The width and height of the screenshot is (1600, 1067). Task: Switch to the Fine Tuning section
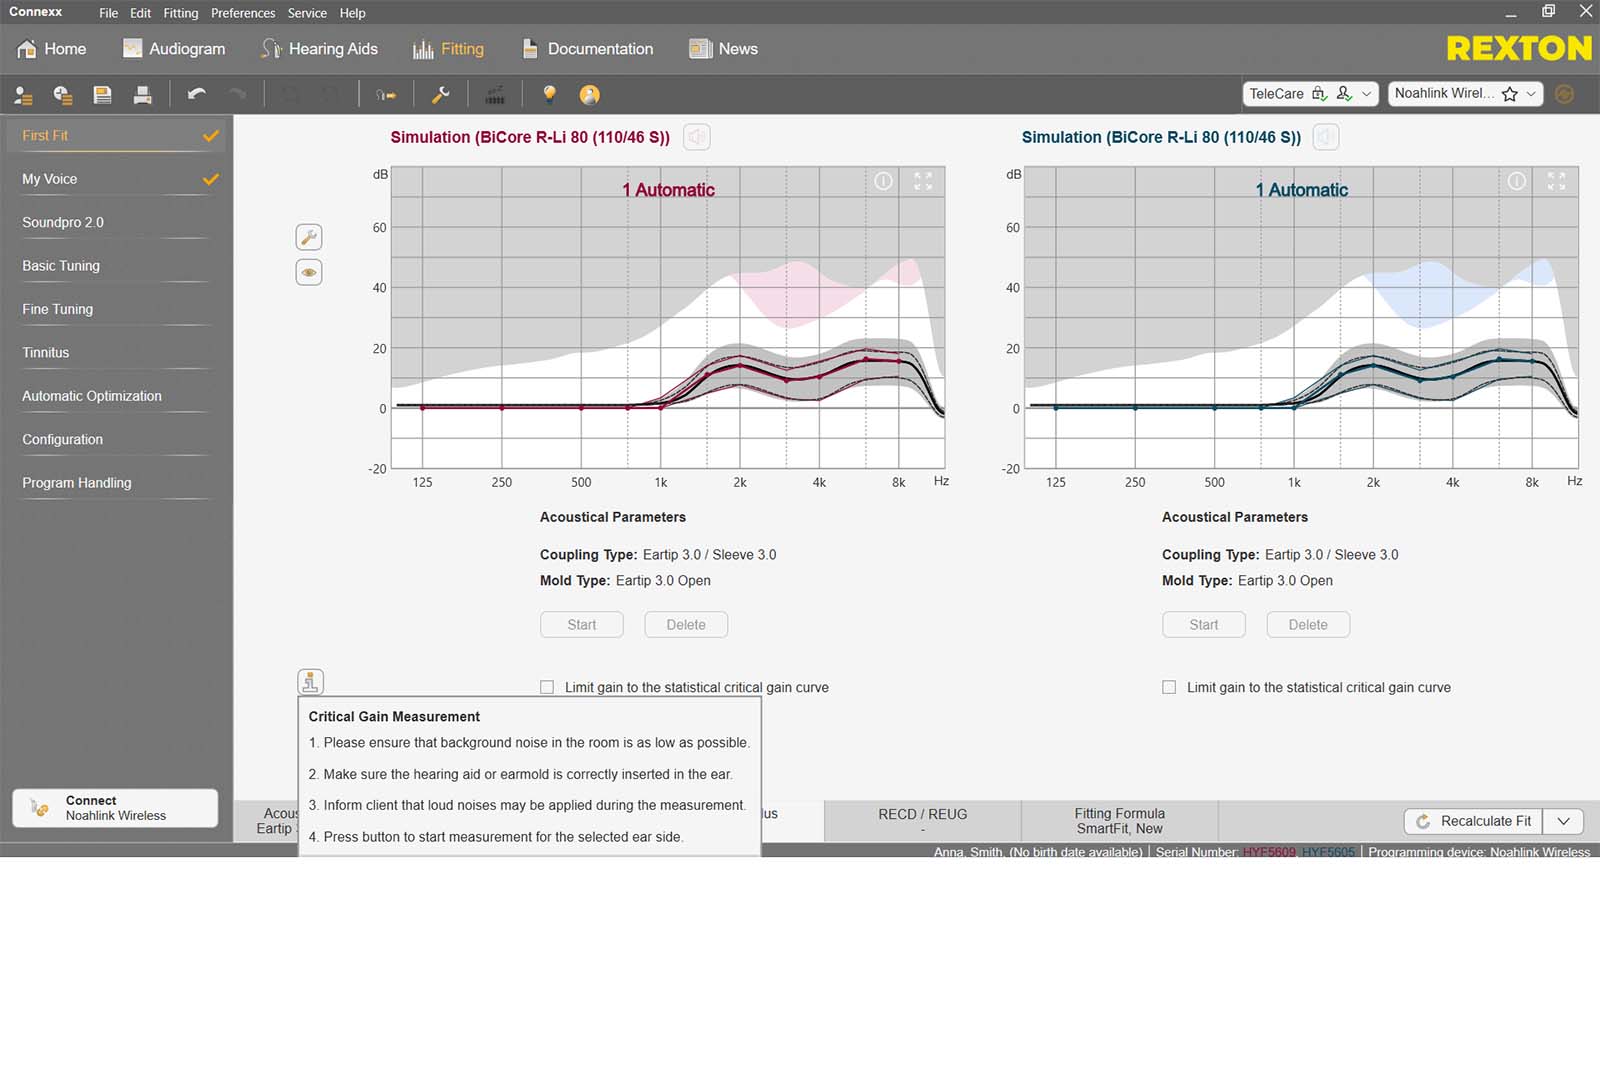57,308
